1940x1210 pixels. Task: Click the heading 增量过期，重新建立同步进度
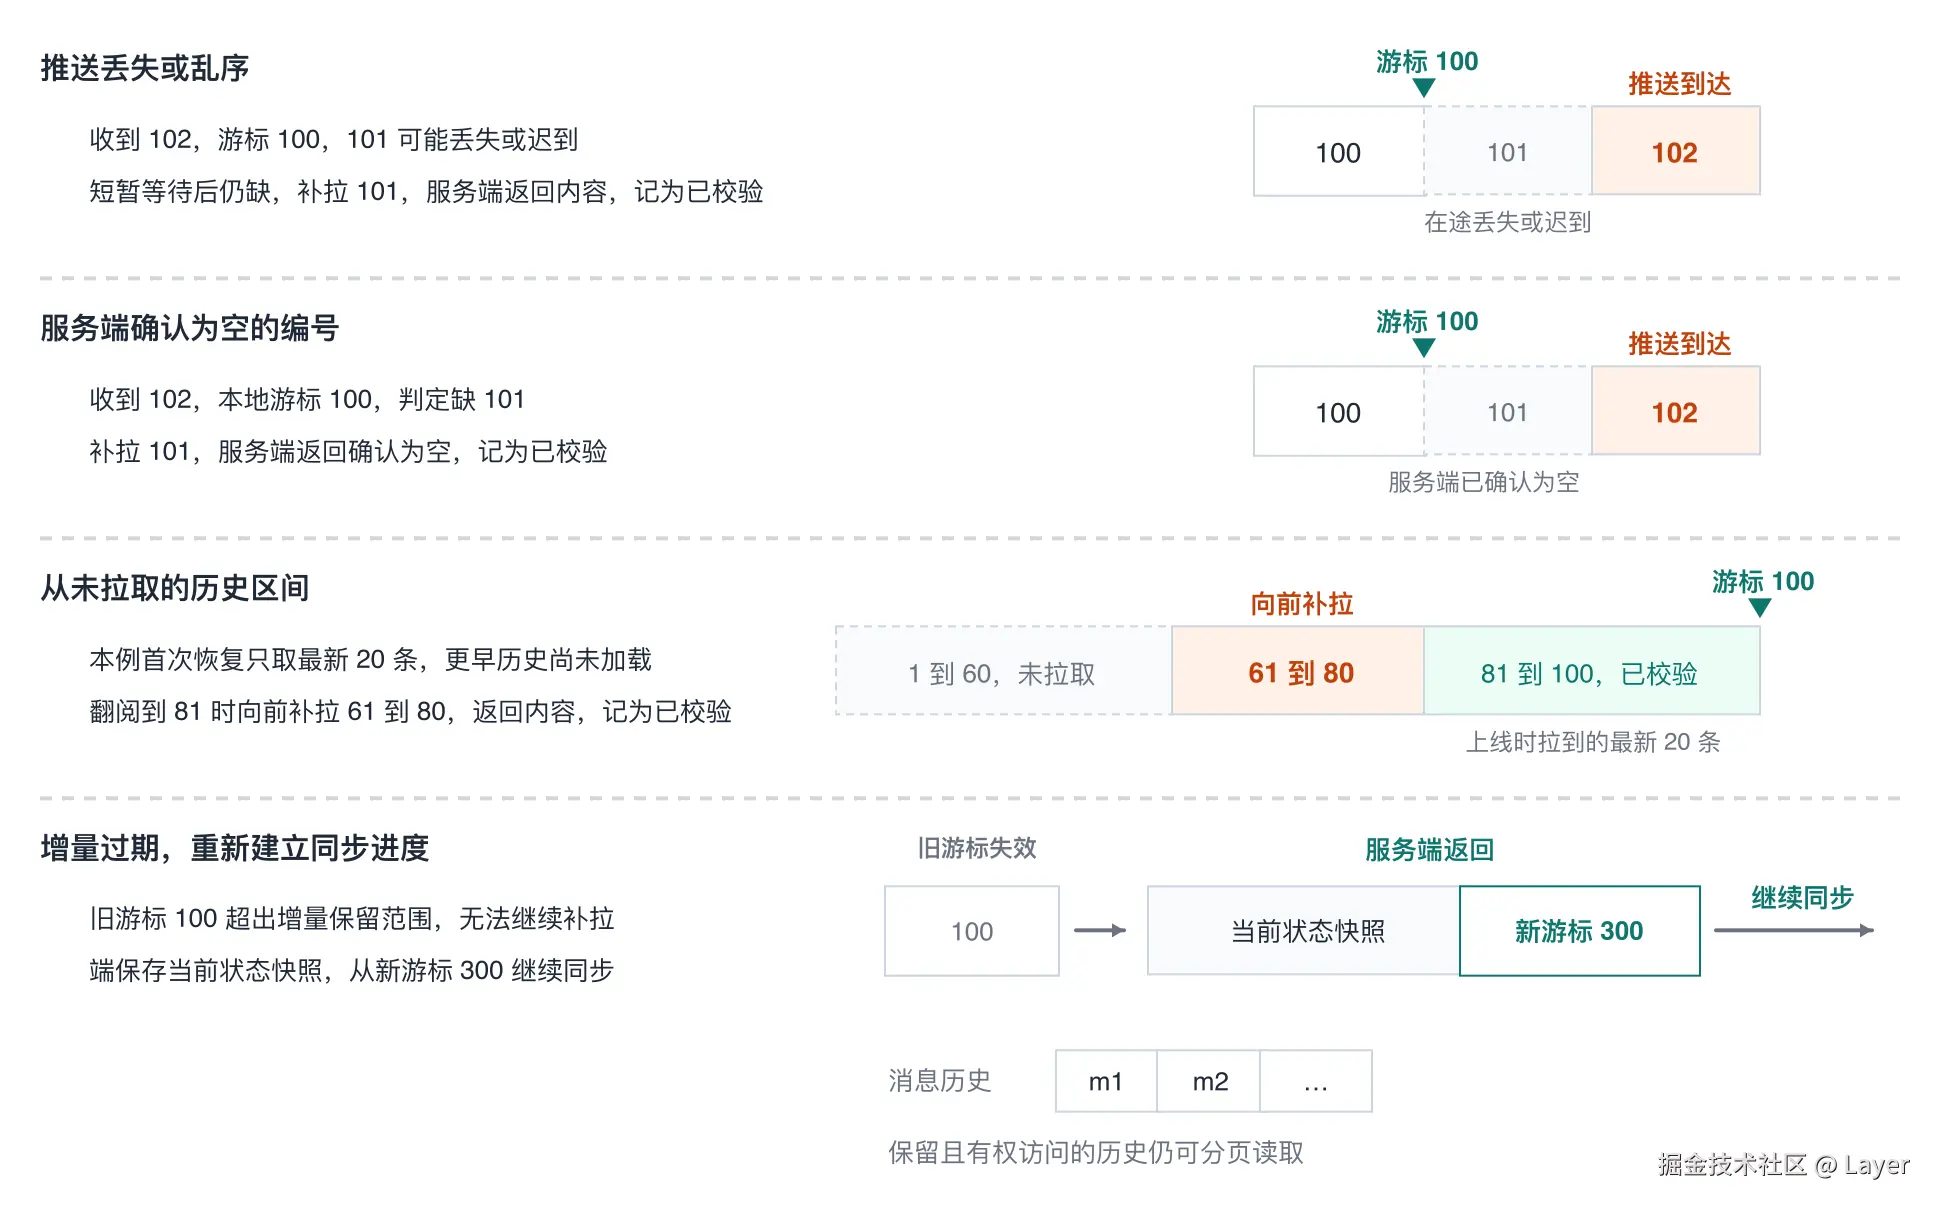tap(235, 848)
